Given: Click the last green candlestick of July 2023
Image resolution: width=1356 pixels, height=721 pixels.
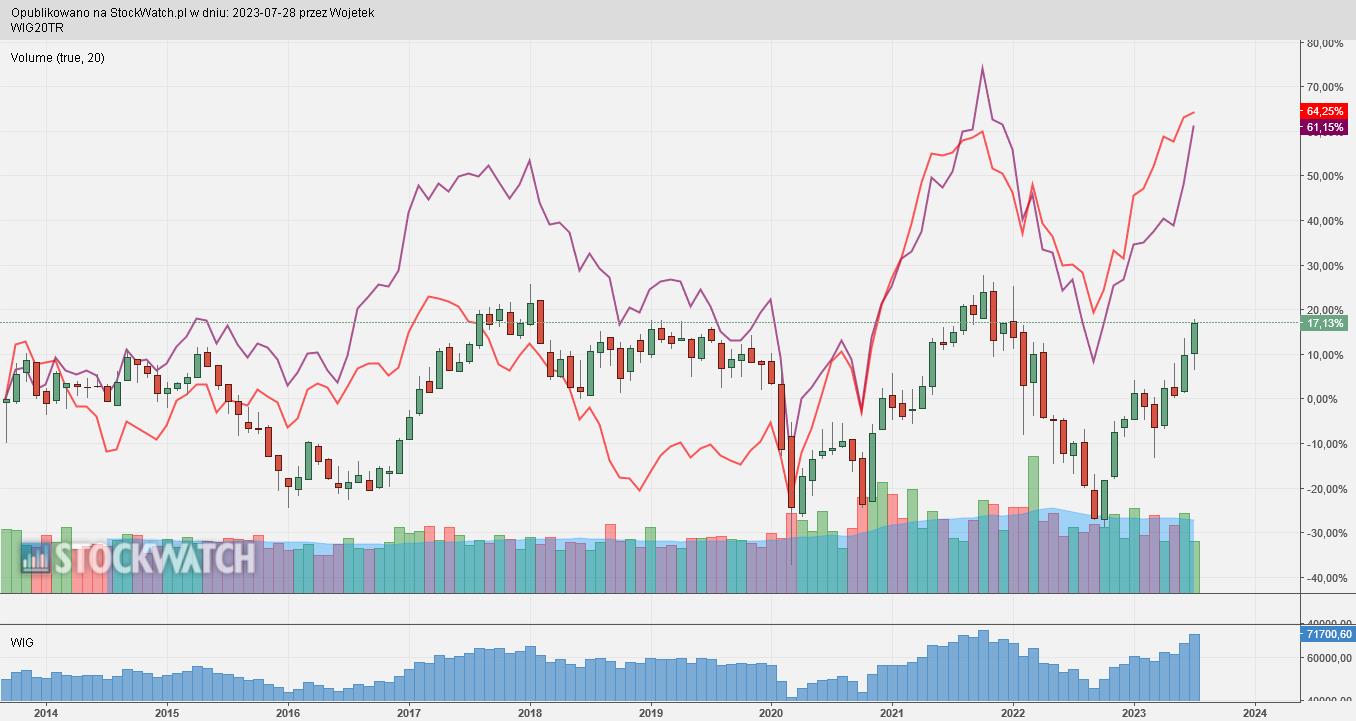Looking at the screenshot, I should [1195, 338].
